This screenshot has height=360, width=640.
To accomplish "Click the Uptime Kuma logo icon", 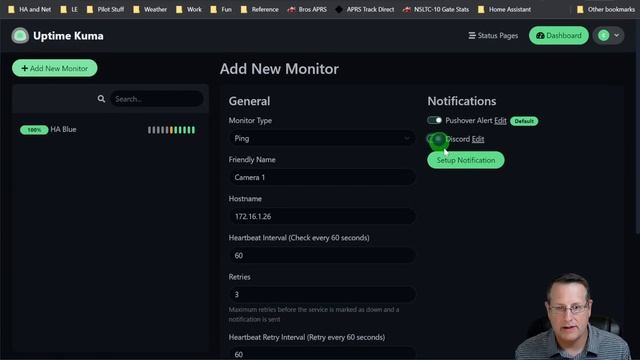I will click(20, 36).
